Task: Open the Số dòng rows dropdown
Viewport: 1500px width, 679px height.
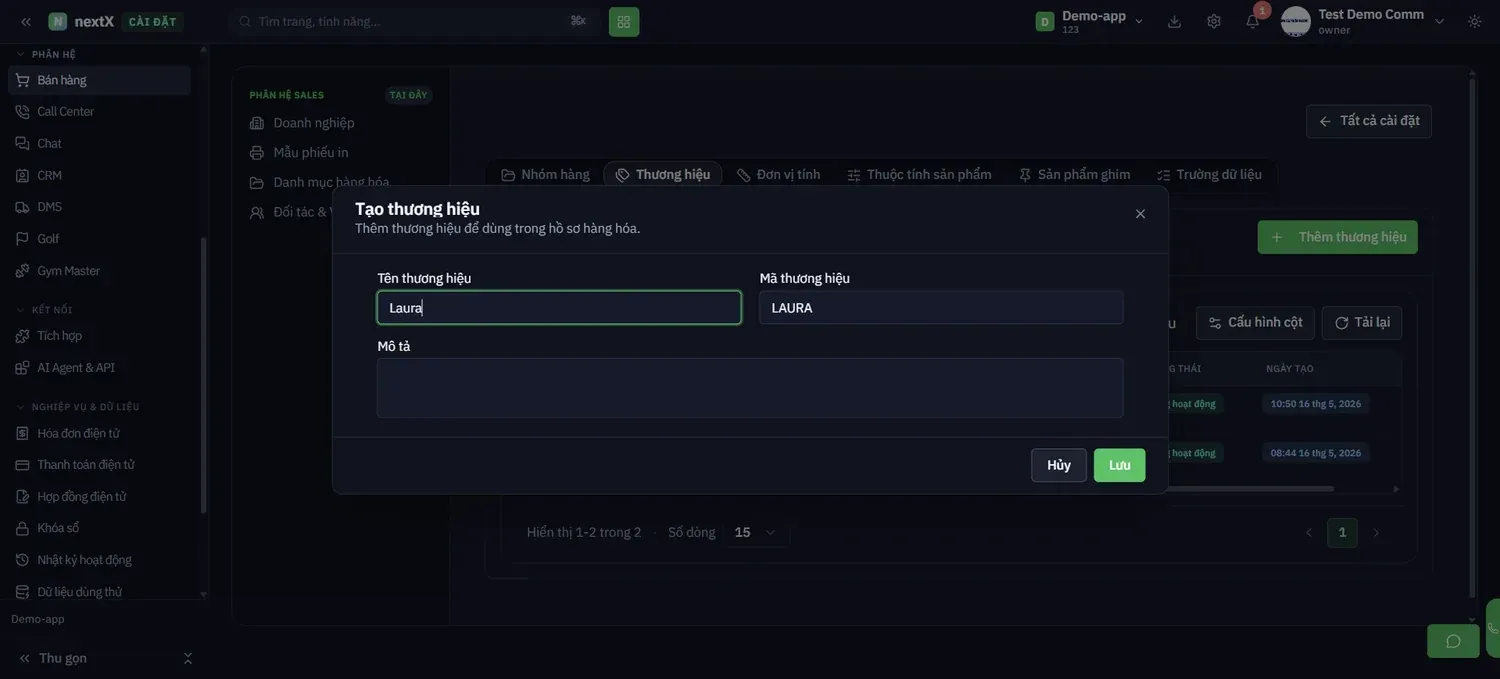Action: coord(756,532)
